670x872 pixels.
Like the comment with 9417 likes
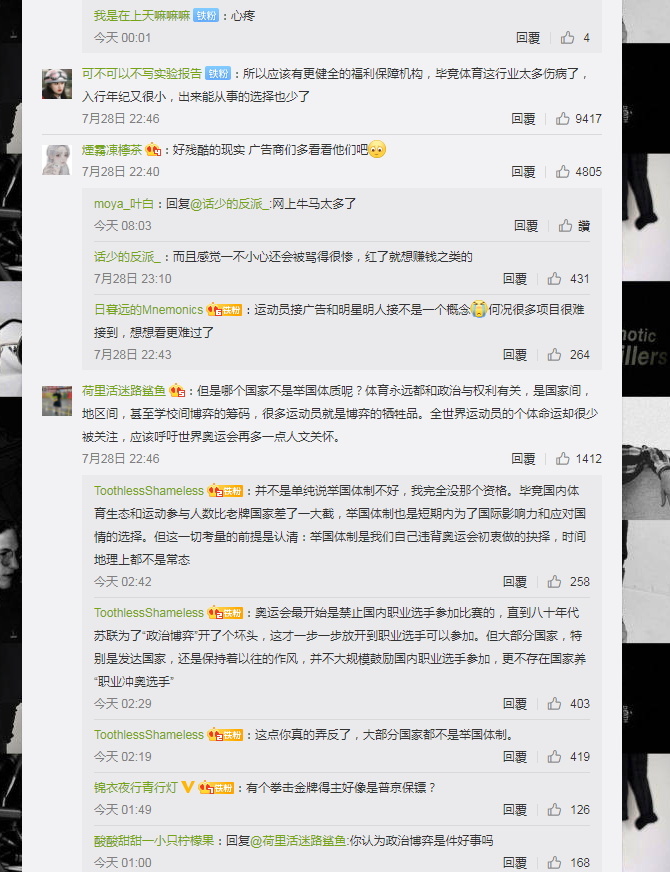click(563, 118)
